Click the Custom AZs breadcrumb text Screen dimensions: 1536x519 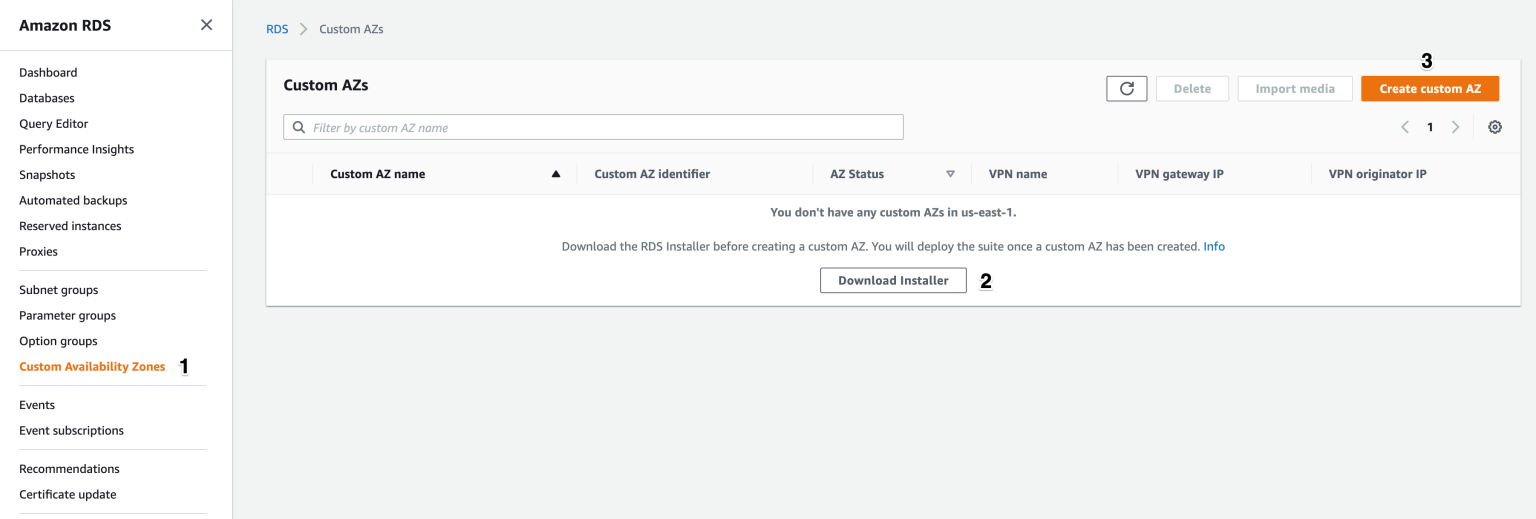click(x=351, y=29)
